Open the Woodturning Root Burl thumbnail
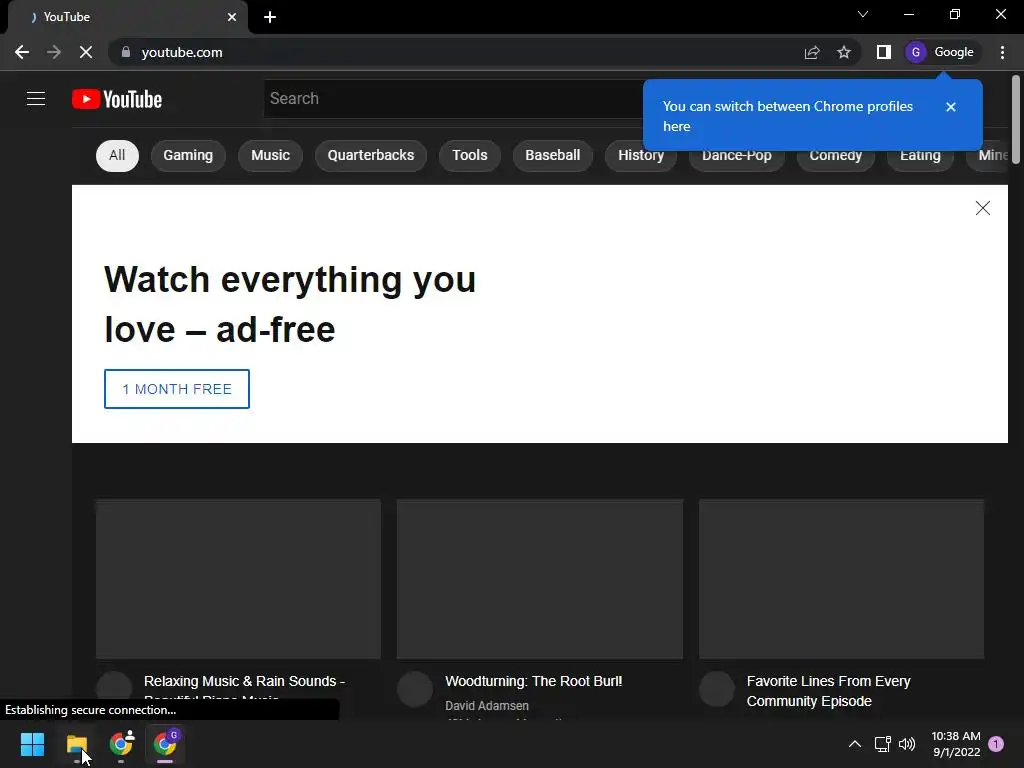1024x768 pixels. [x=539, y=579]
